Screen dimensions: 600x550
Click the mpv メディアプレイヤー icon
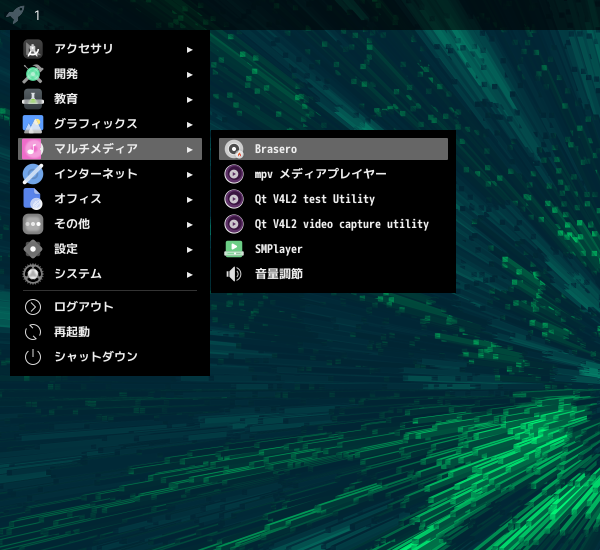click(234, 174)
